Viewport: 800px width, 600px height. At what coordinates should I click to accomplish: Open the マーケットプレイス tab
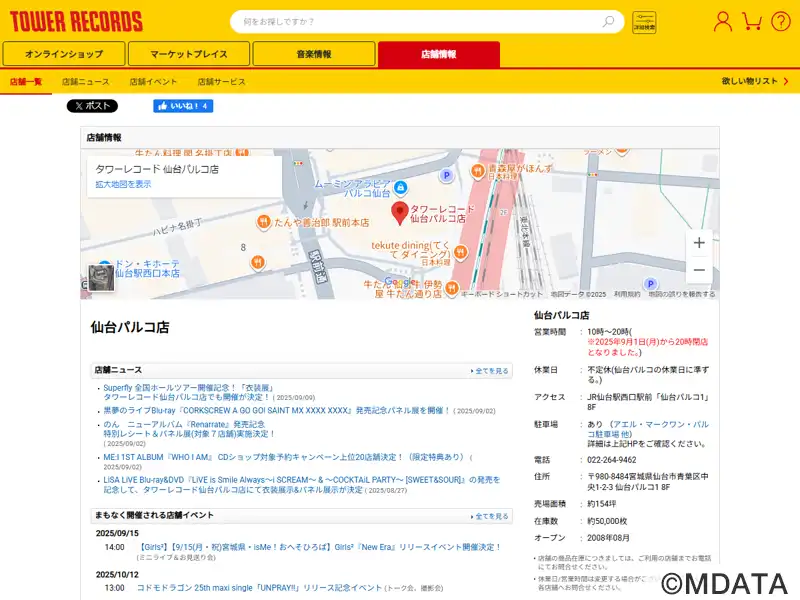(x=189, y=54)
